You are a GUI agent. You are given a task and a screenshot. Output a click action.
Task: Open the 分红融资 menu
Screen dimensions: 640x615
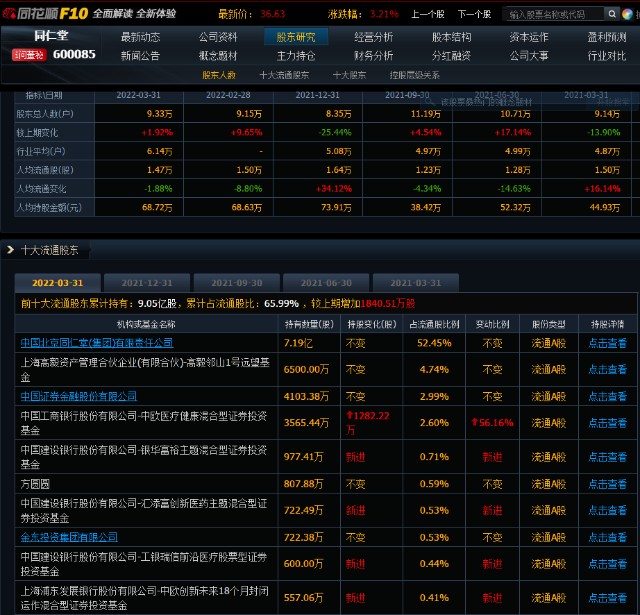[451, 56]
